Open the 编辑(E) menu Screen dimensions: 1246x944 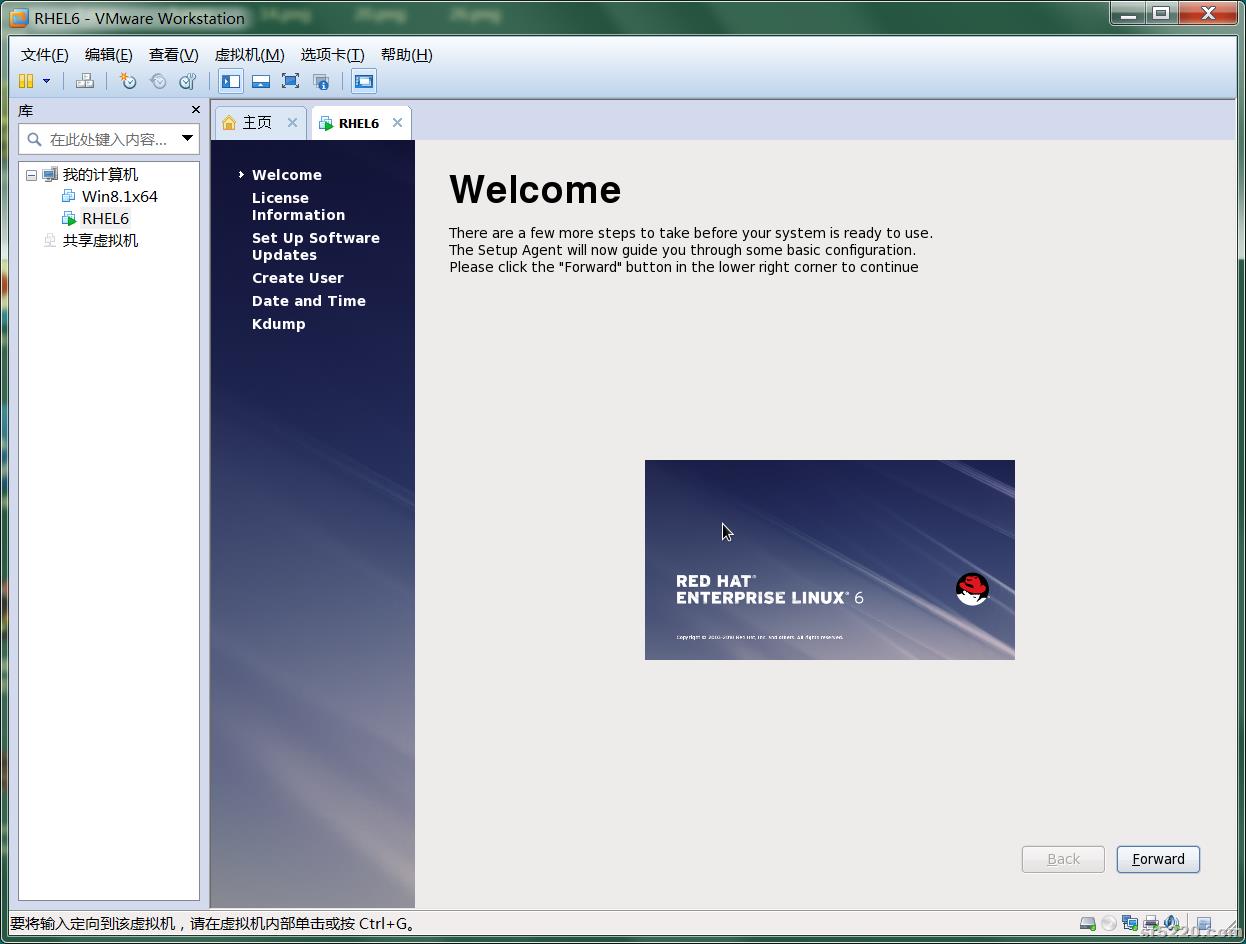click(x=108, y=54)
